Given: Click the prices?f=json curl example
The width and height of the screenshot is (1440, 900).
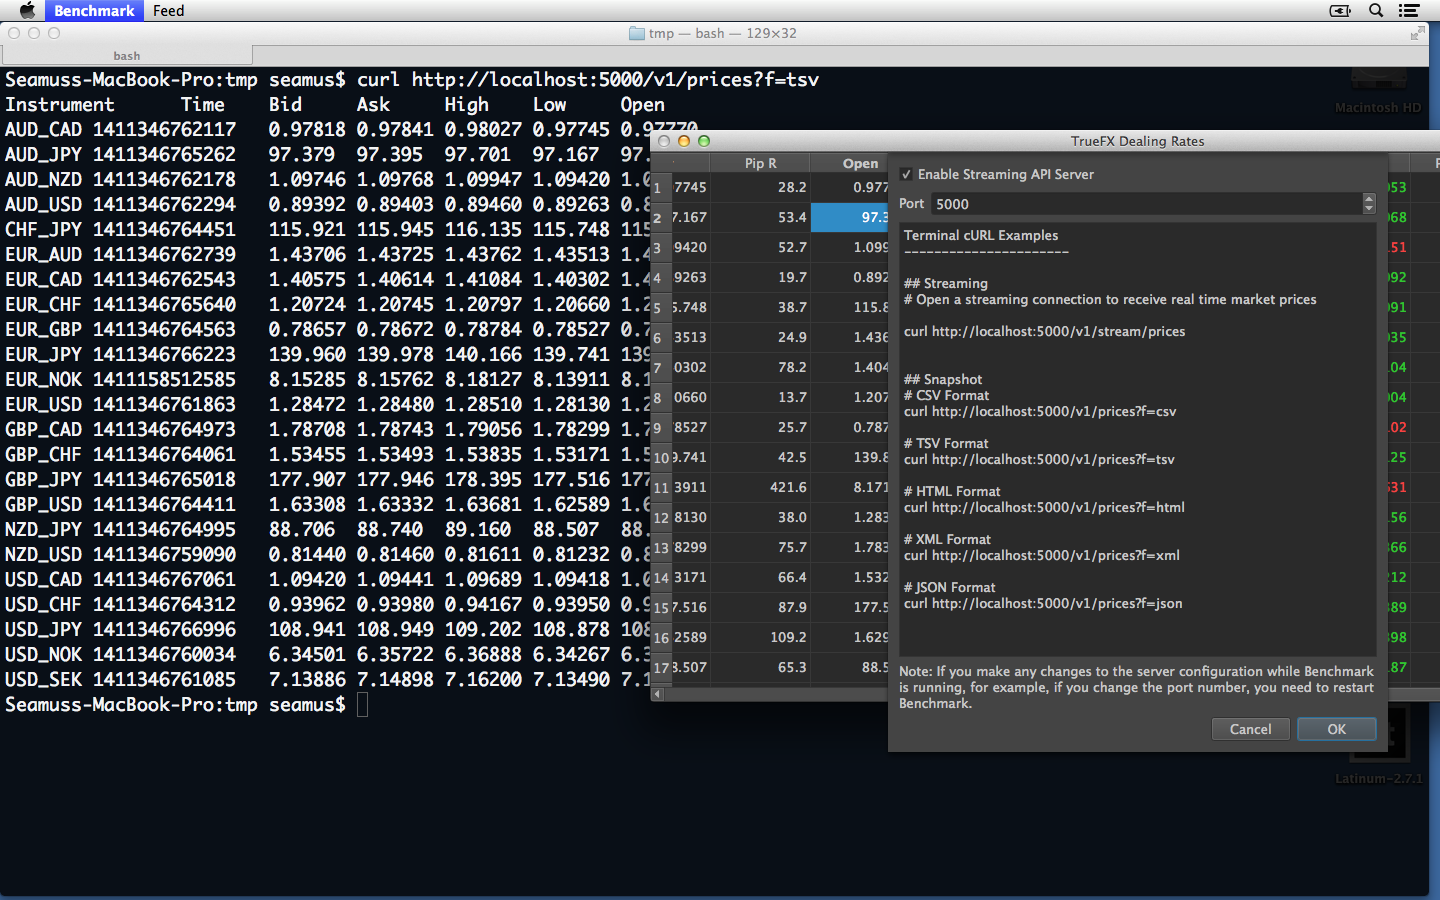Looking at the screenshot, I should [1043, 603].
